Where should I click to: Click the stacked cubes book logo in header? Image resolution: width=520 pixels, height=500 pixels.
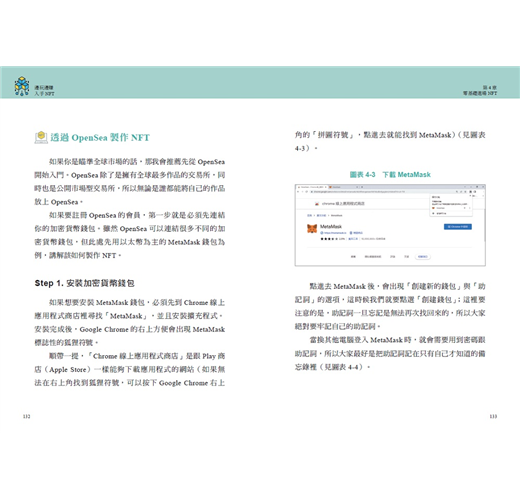click(x=22, y=86)
